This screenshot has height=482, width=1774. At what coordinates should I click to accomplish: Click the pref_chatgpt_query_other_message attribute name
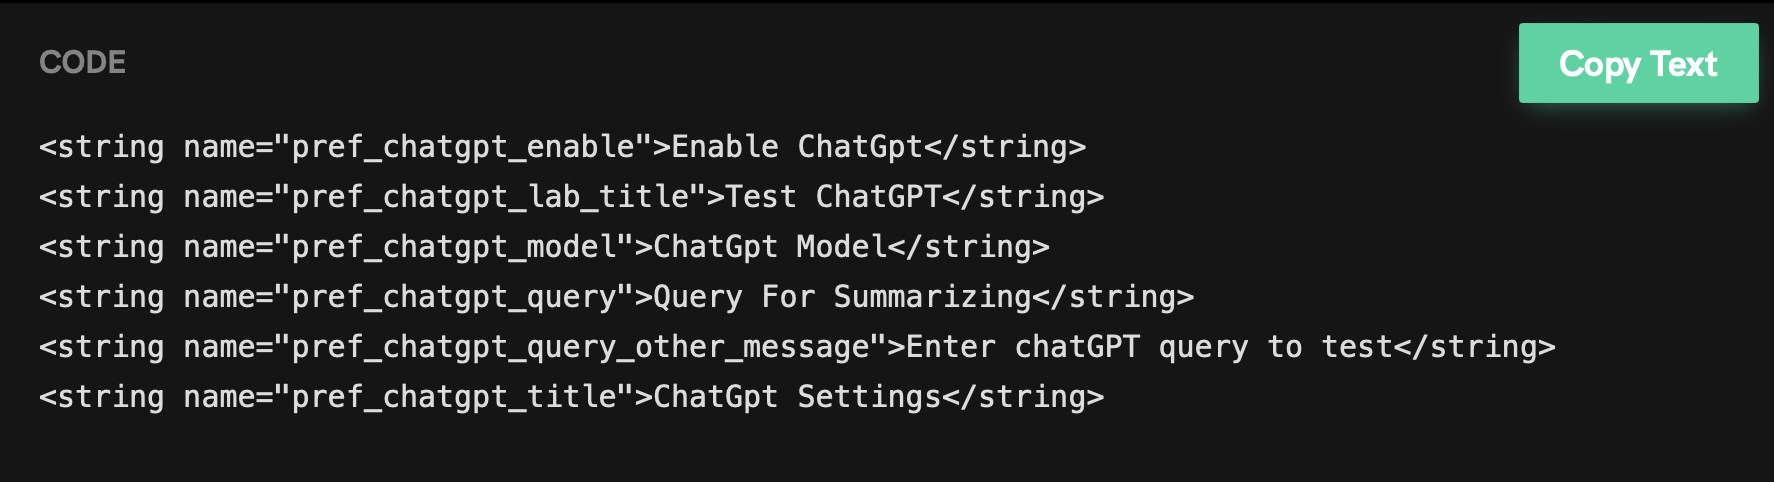point(581,347)
